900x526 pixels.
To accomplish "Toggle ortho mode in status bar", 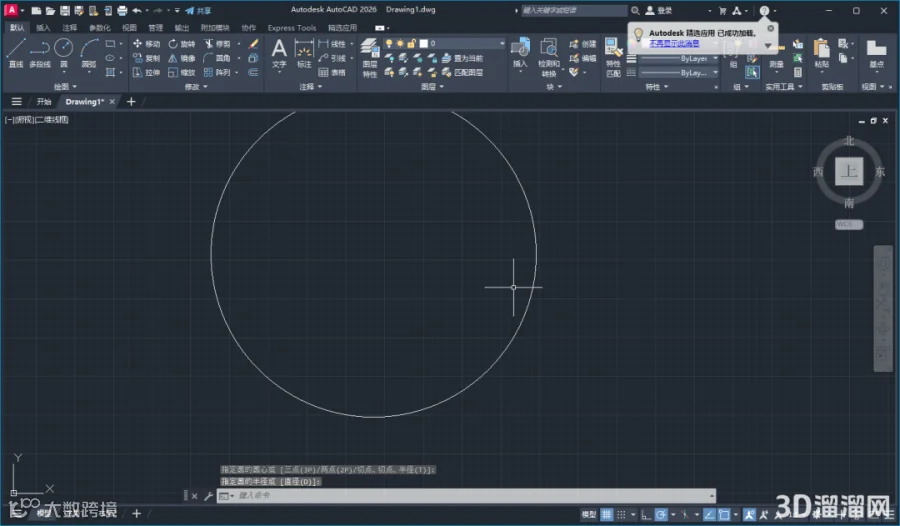I will pyautogui.click(x=646, y=515).
